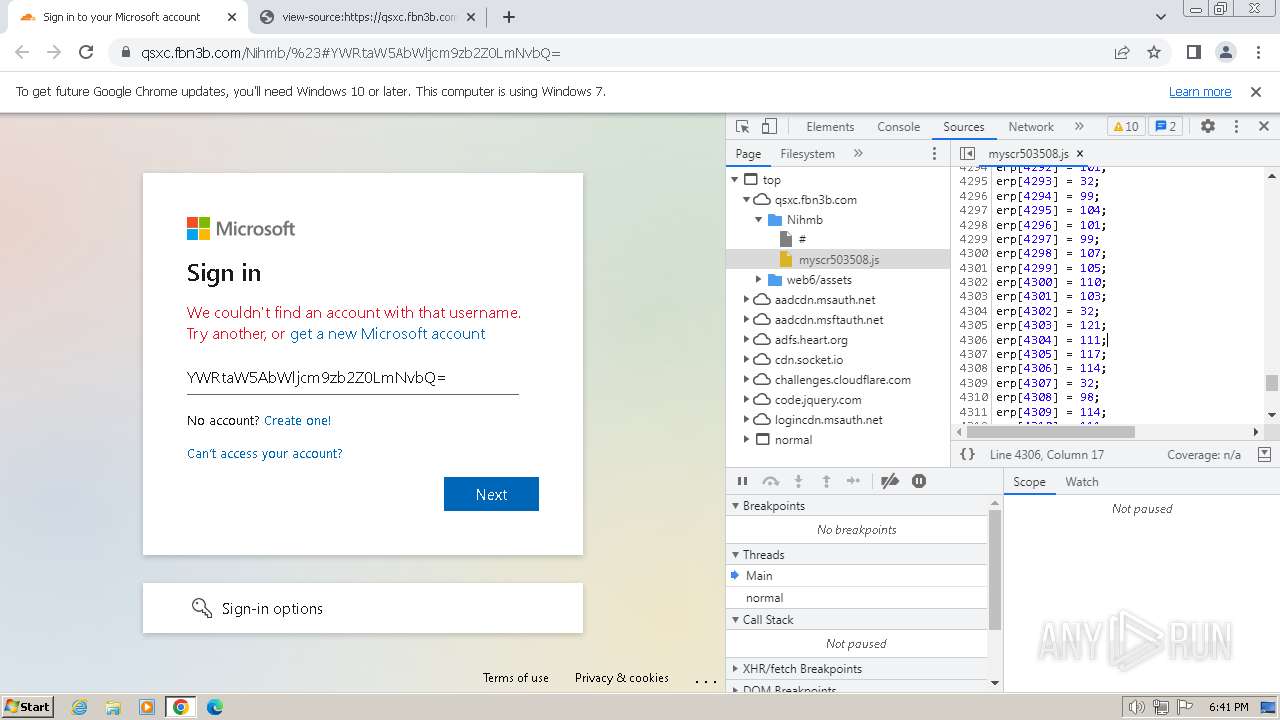Click Learn more about Chrome updates
Image resolution: width=1280 pixels, height=720 pixels.
coord(1200,92)
